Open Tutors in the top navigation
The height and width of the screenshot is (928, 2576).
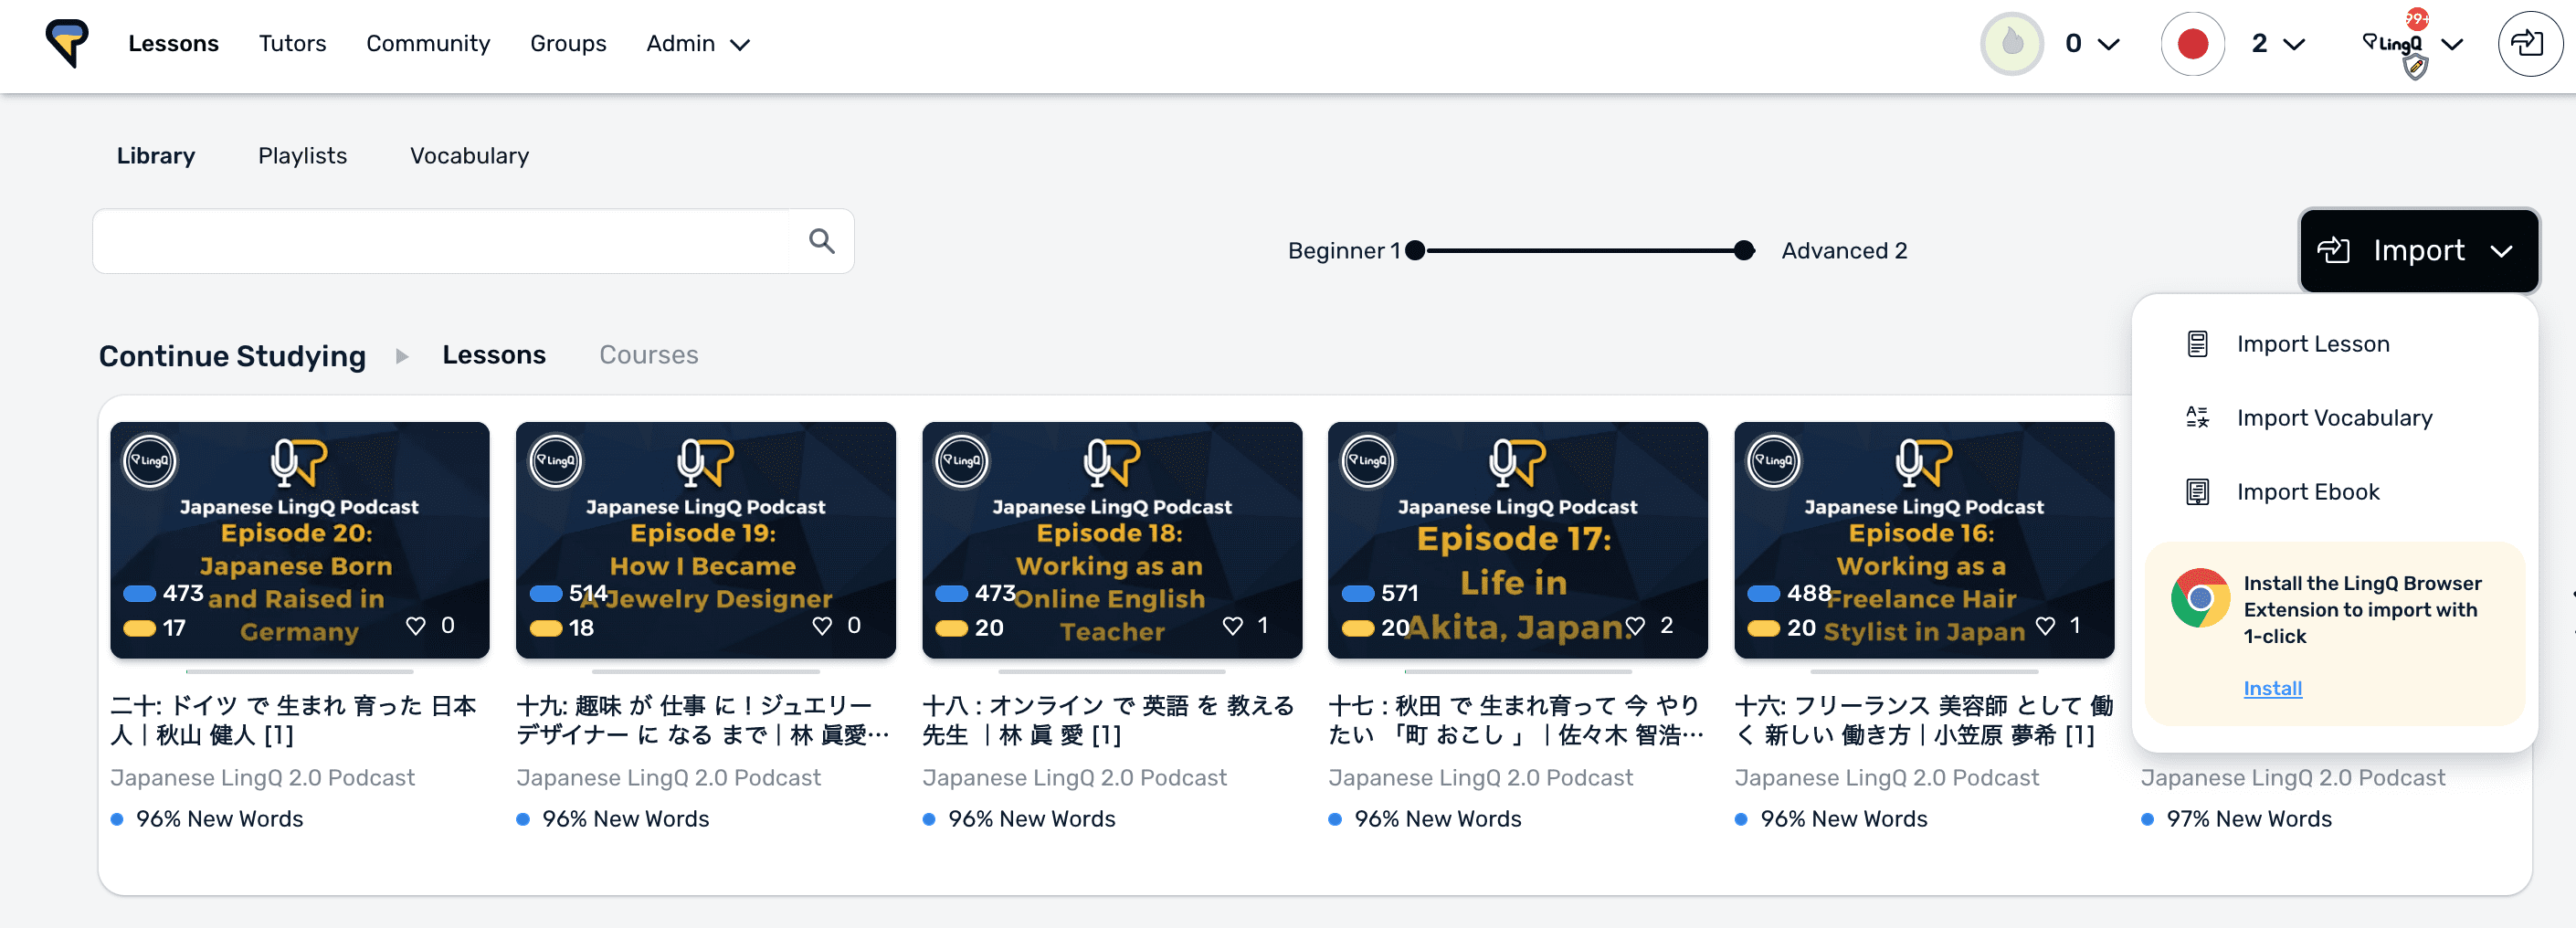click(292, 44)
